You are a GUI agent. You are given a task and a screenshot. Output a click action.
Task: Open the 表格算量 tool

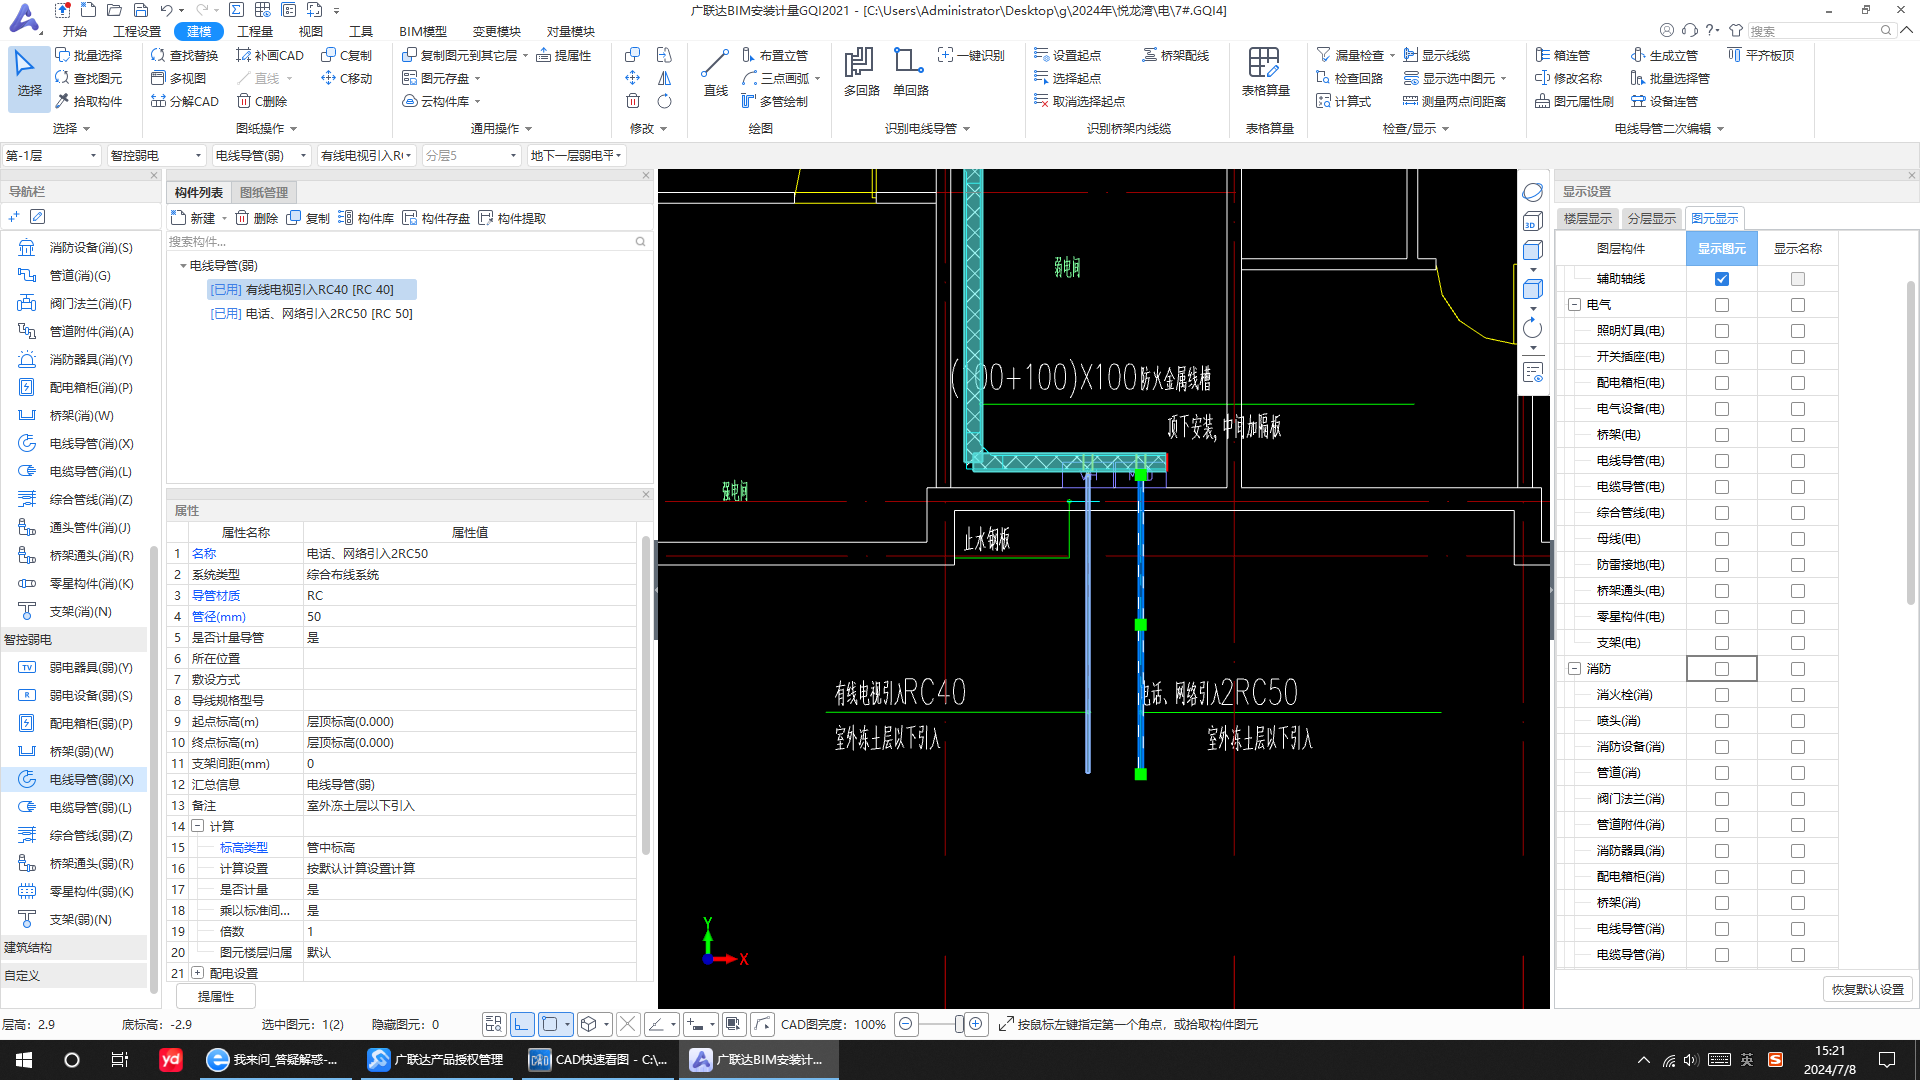[x=1265, y=73]
